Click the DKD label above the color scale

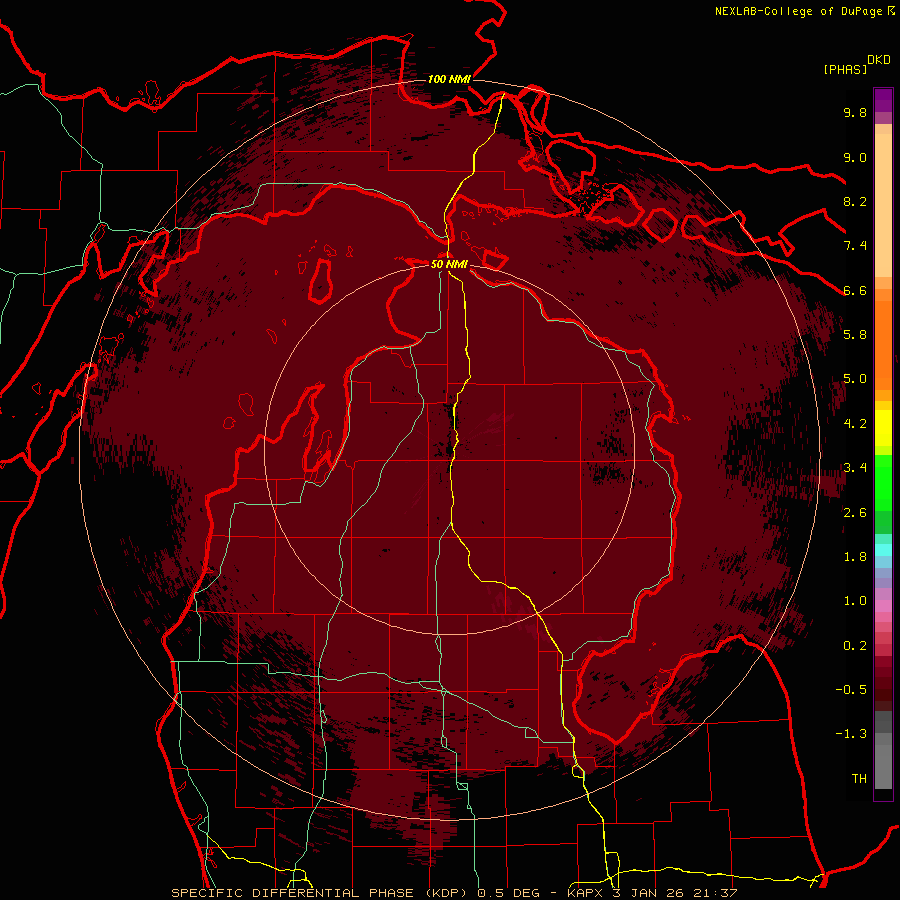[x=879, y=60]
